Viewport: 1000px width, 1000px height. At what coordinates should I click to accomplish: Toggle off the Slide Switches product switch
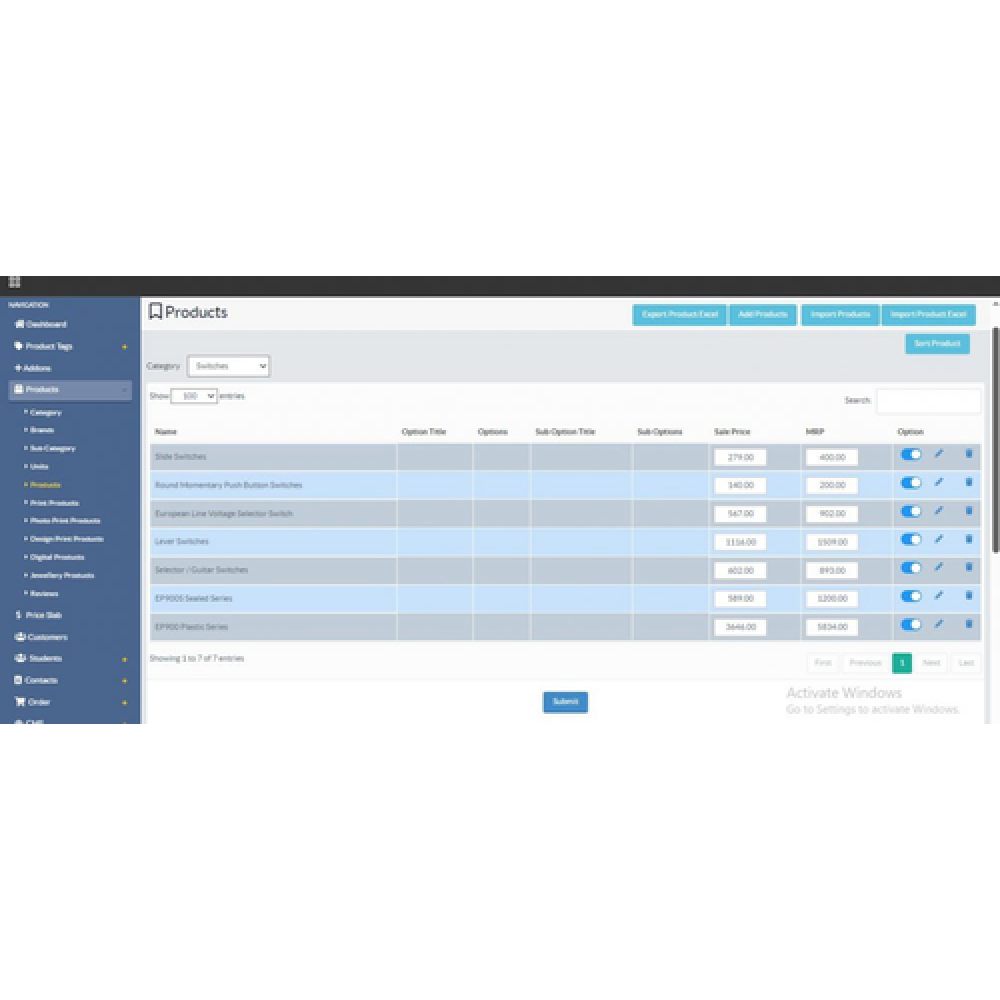tap(911, 455)
